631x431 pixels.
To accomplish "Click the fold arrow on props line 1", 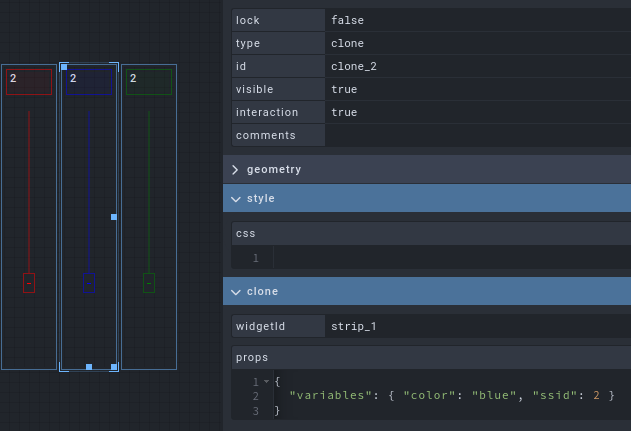I will (x=265, y=382).
